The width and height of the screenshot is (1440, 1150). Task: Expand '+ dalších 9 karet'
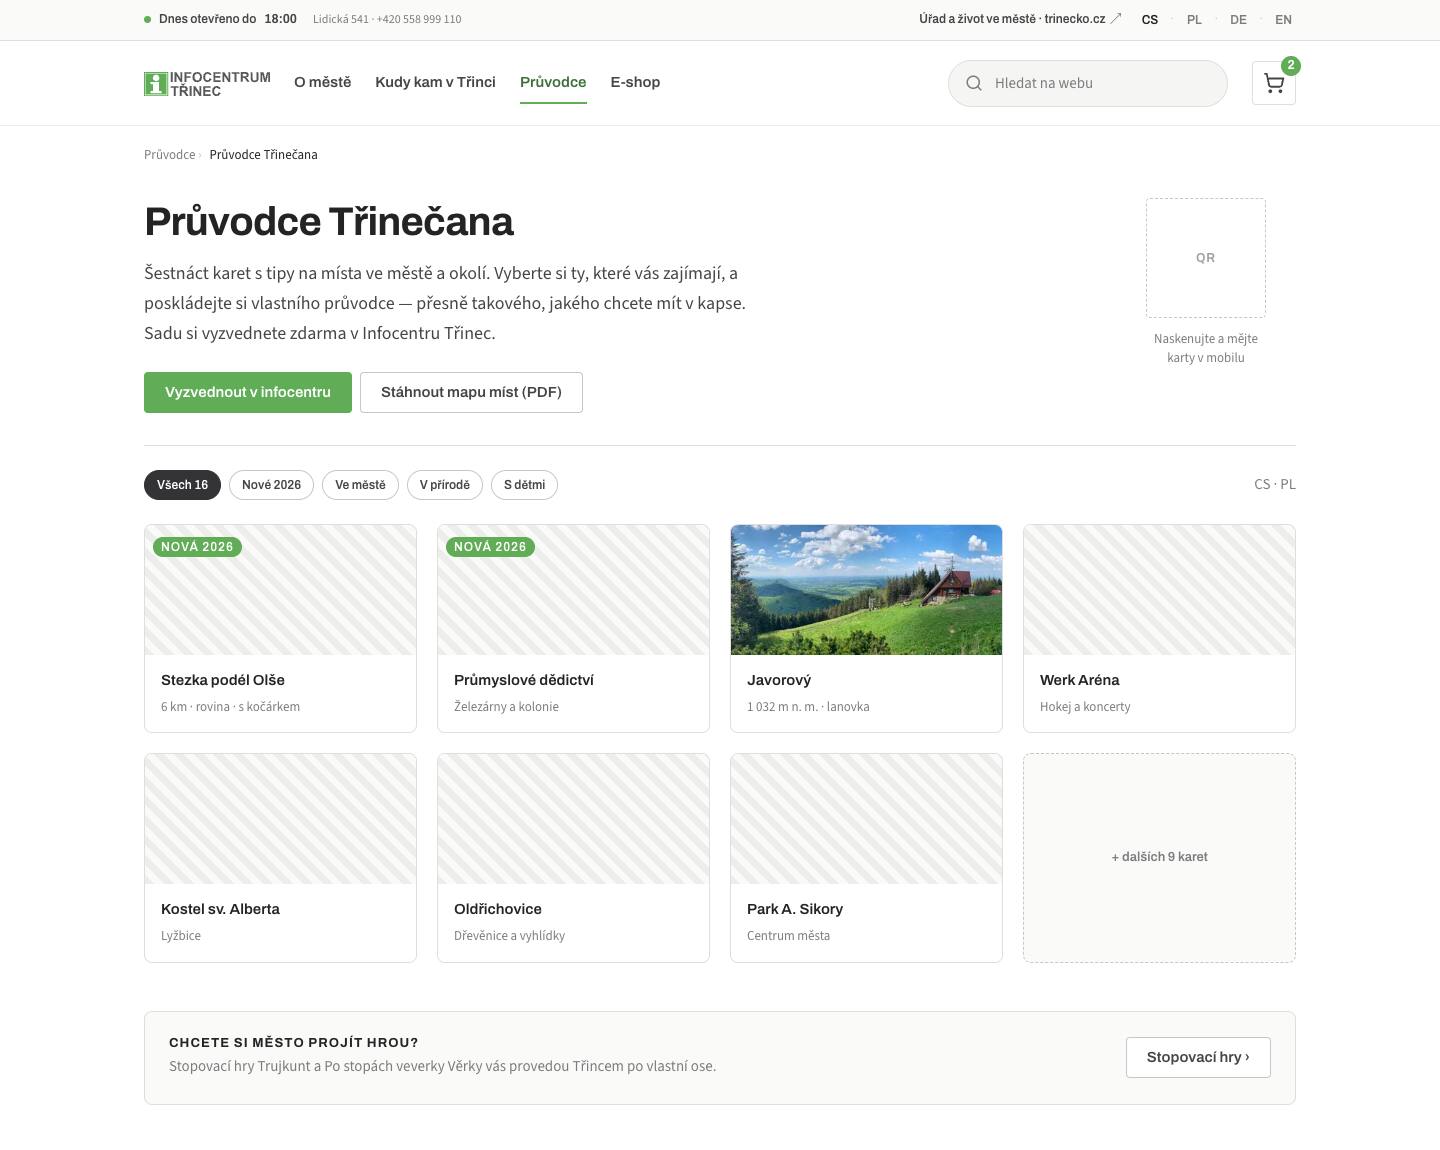point(1159,858)
